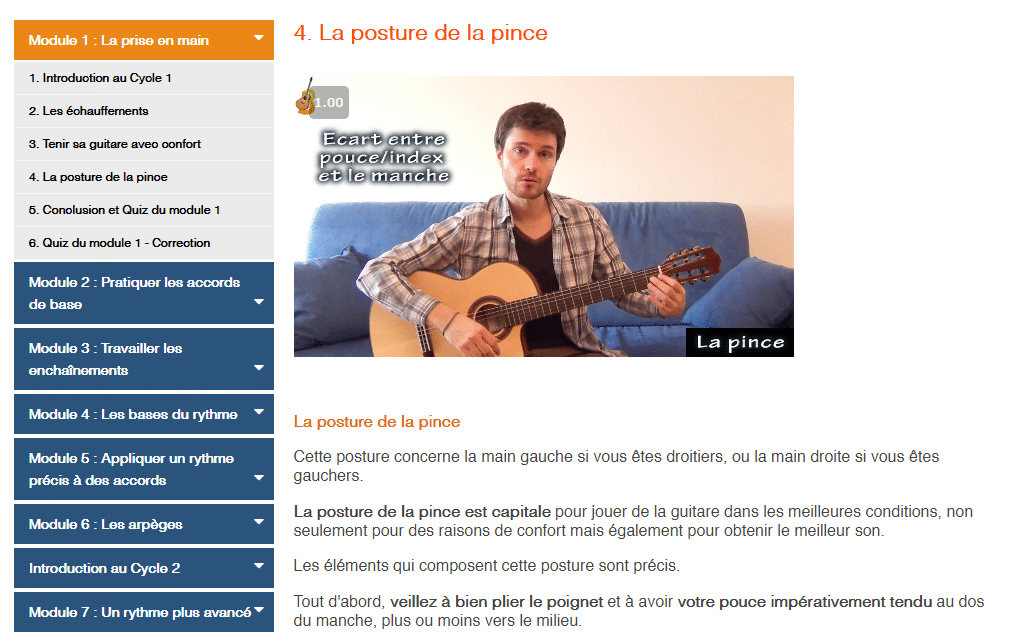Click the Module 4 Les bases du rythme title
The image size is (1027, 638).
[x=133, y=415]
